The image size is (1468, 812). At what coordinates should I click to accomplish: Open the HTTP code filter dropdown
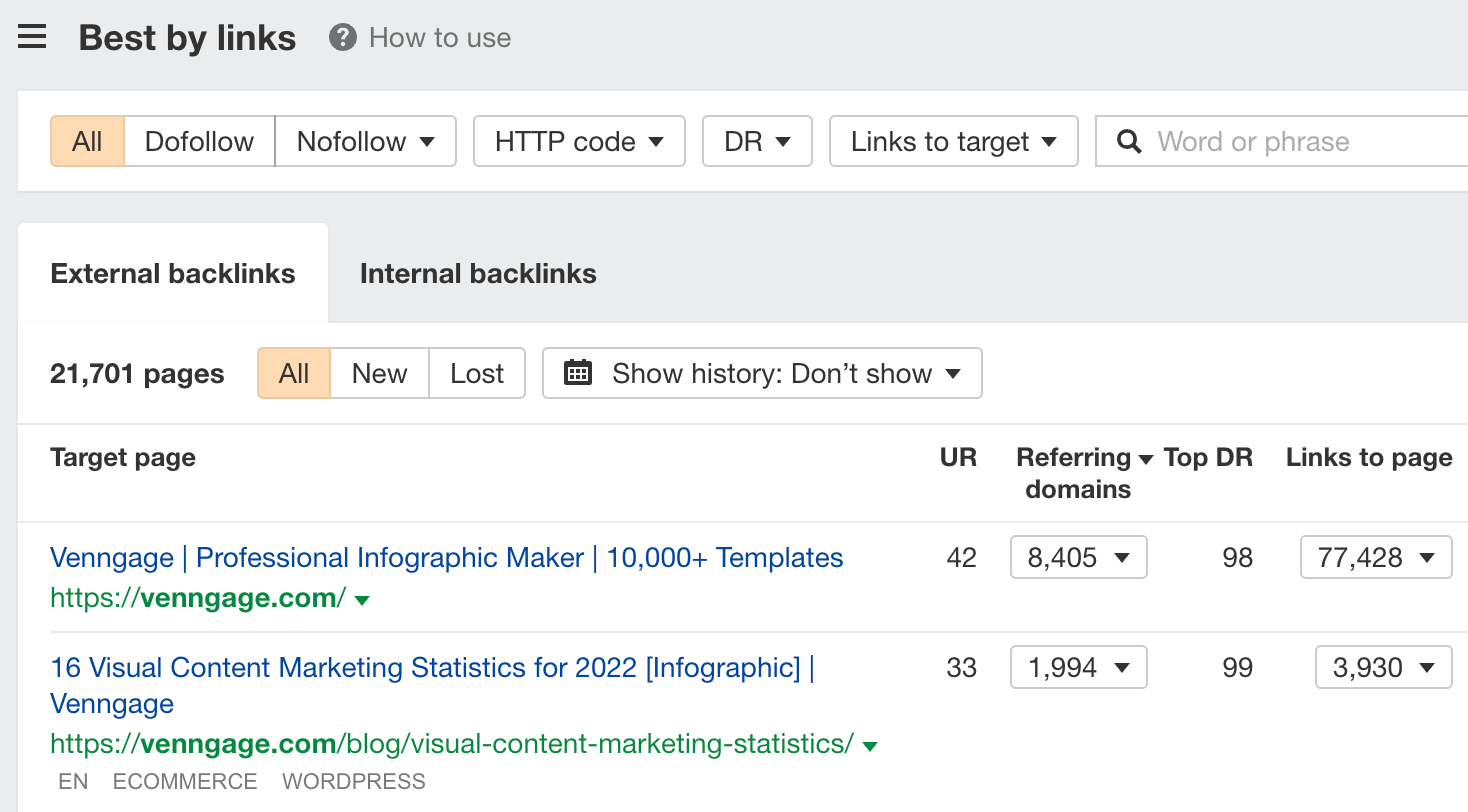pyautogui.click(x=578, y=141)
